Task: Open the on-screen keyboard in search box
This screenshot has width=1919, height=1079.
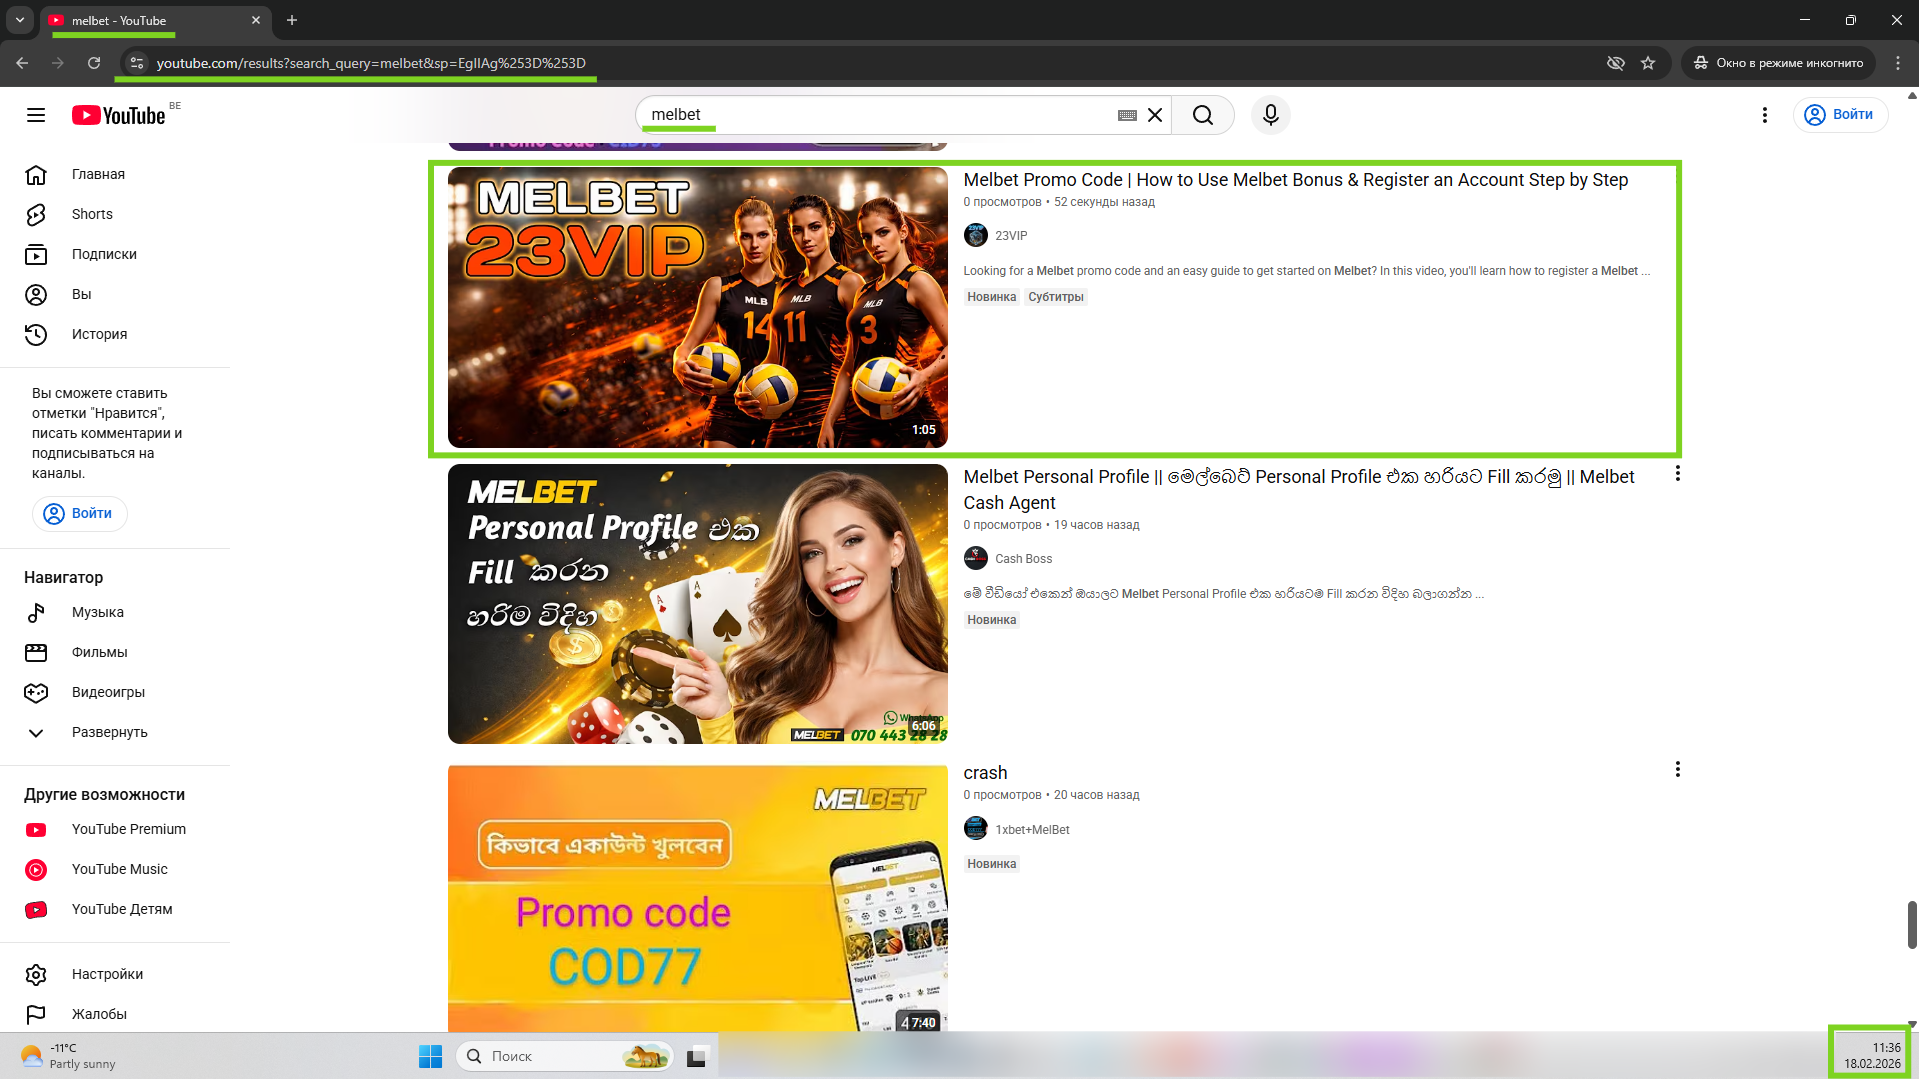Action: coord(1127,115)
